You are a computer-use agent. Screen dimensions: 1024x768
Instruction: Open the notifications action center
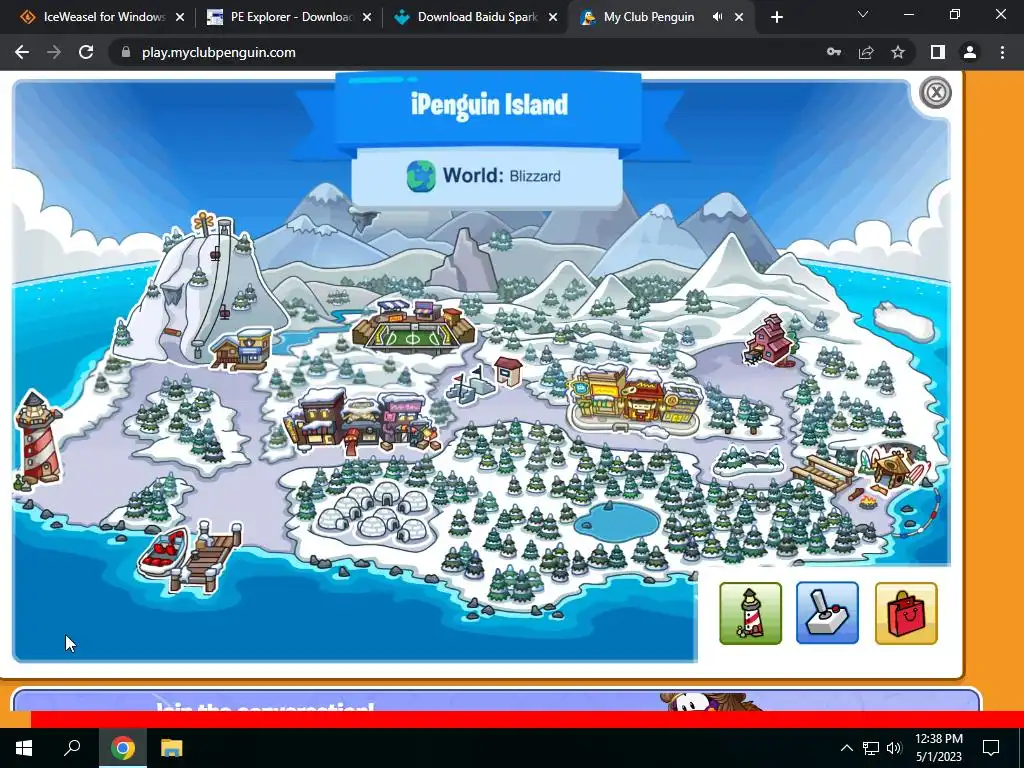pyautogui.click(x=991, y=748)
